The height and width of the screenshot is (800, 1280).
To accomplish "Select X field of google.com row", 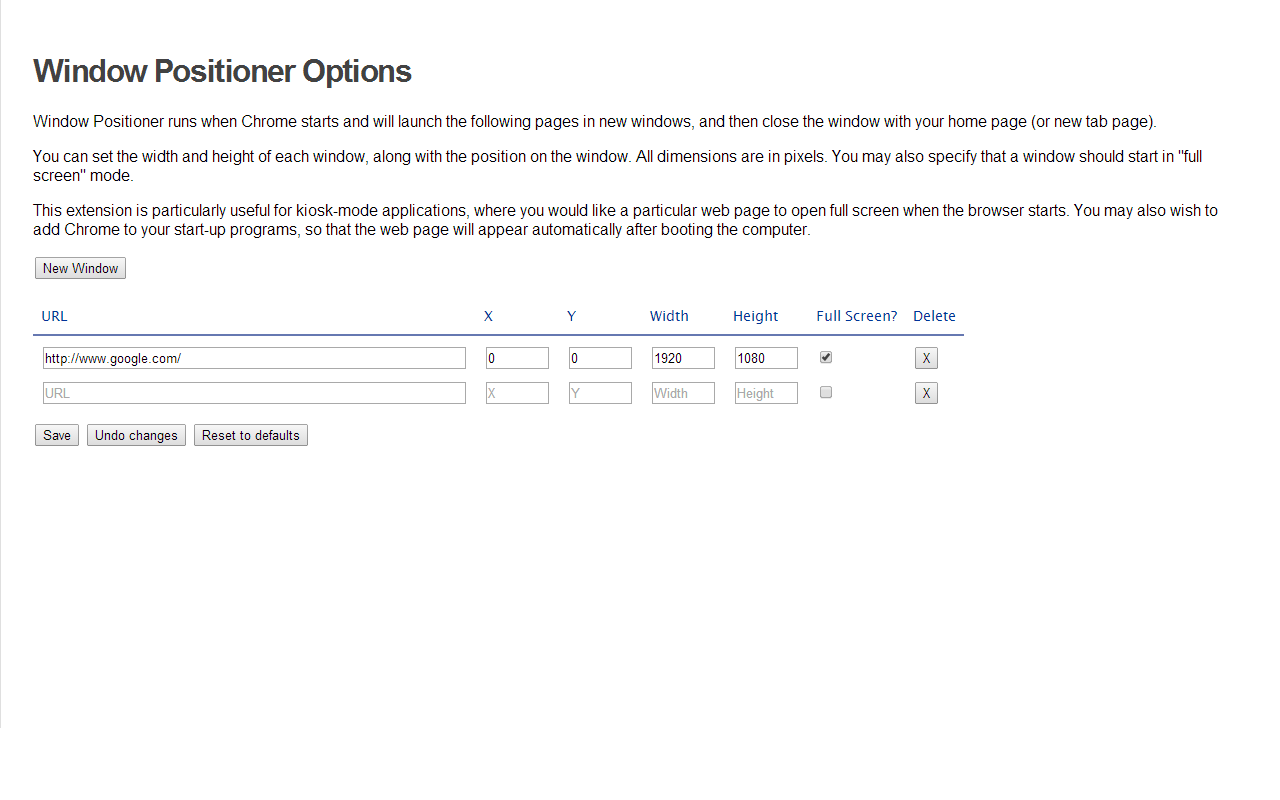I will pyautogui.click(x=517, y=358).
